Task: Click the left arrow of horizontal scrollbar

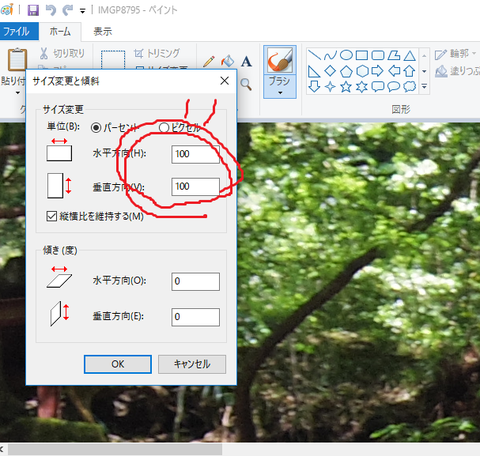Action: 3,449
